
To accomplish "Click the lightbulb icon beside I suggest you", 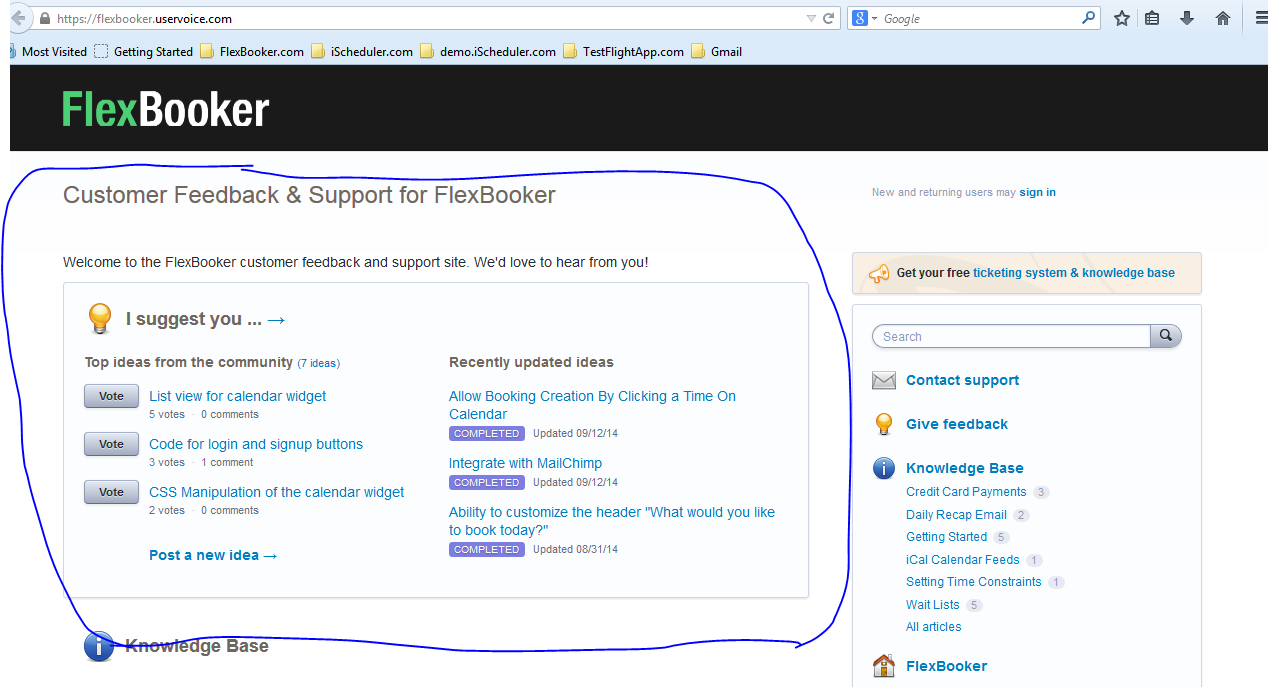I will click(x=100, y=318).
